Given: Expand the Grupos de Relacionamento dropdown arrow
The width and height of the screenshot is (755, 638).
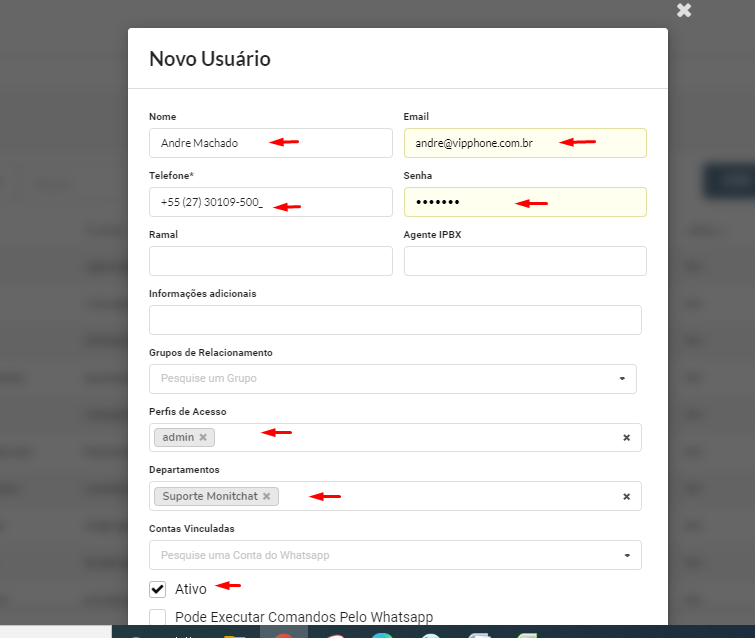Looking at the screenshot, I should (x=622, y=378).
